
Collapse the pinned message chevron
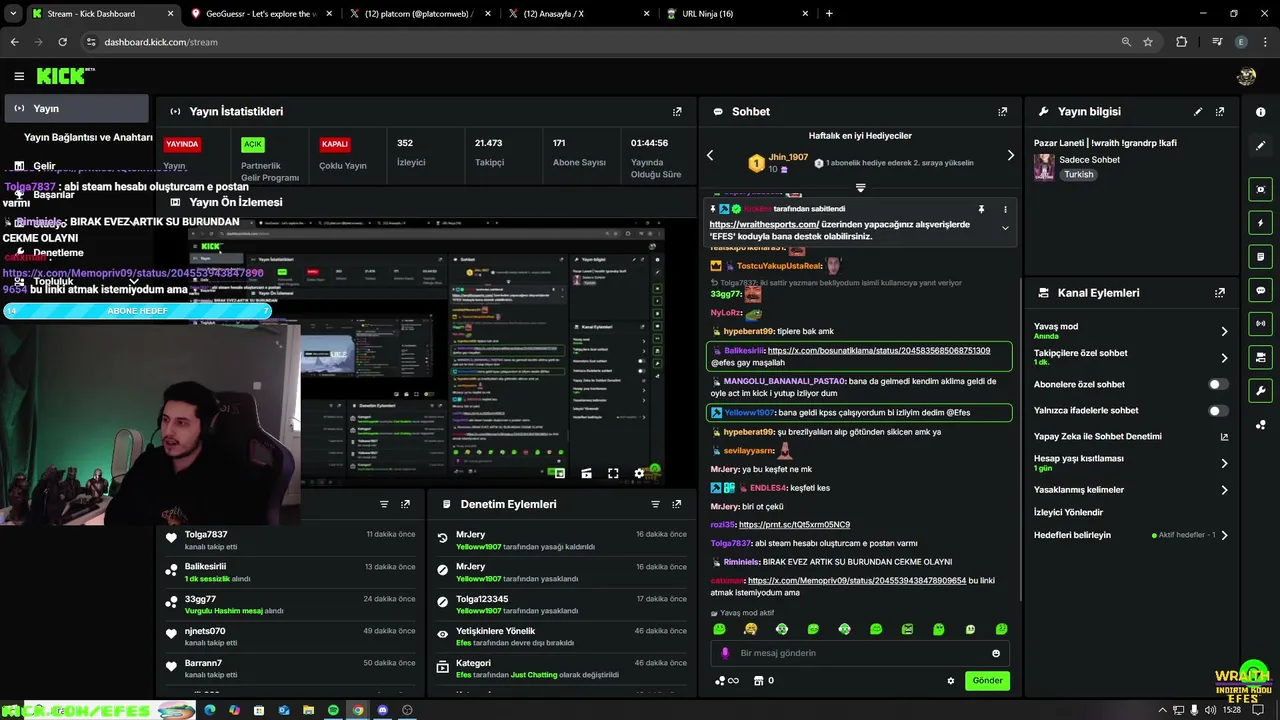tap(1005, 228)
